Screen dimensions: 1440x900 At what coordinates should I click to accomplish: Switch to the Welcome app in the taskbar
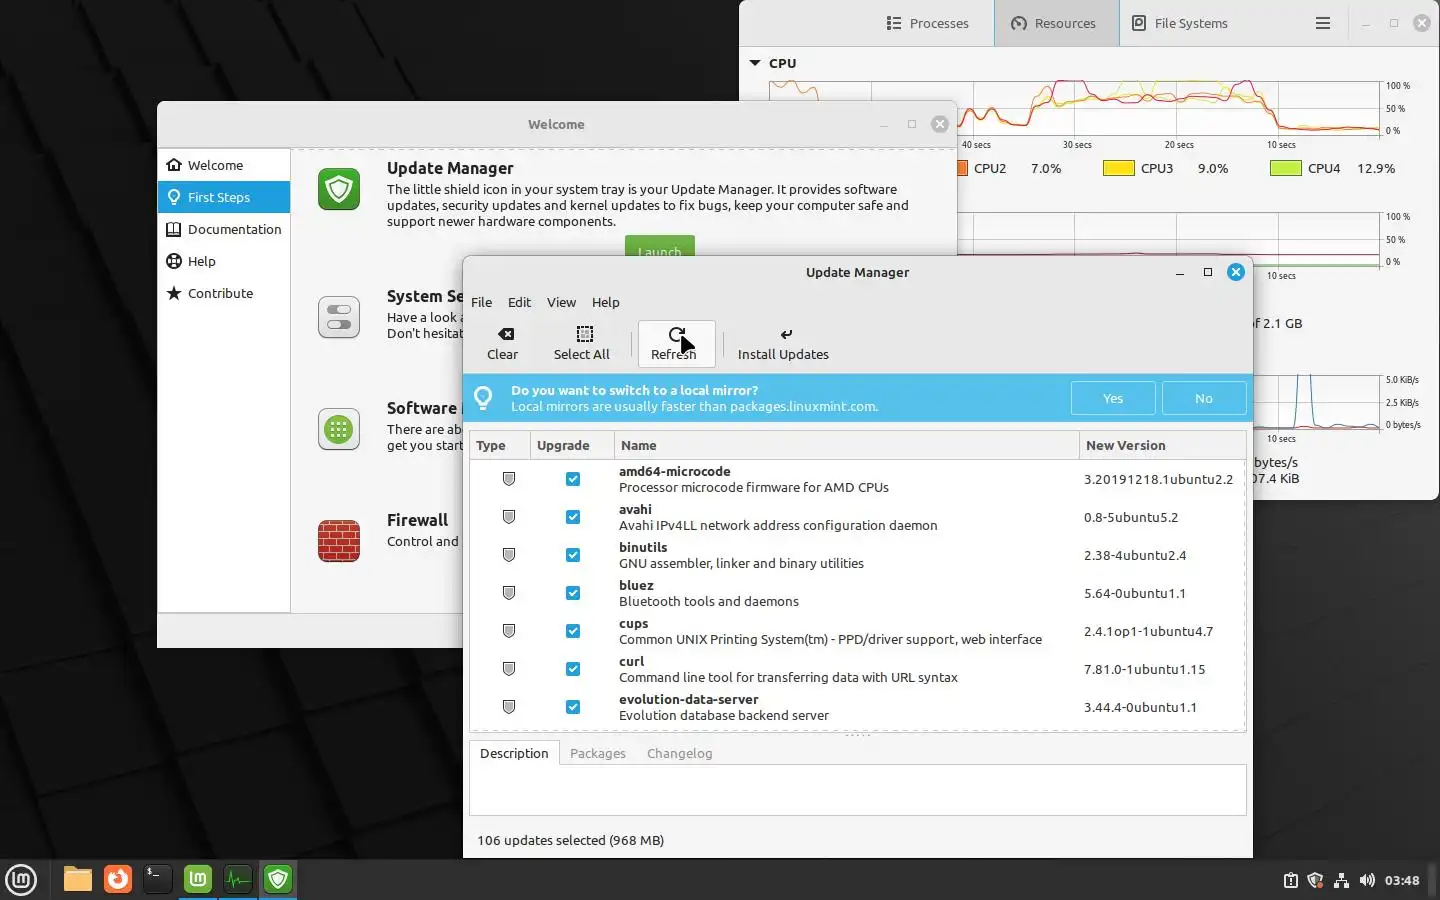pyautogui.click(x=198, y=879)
